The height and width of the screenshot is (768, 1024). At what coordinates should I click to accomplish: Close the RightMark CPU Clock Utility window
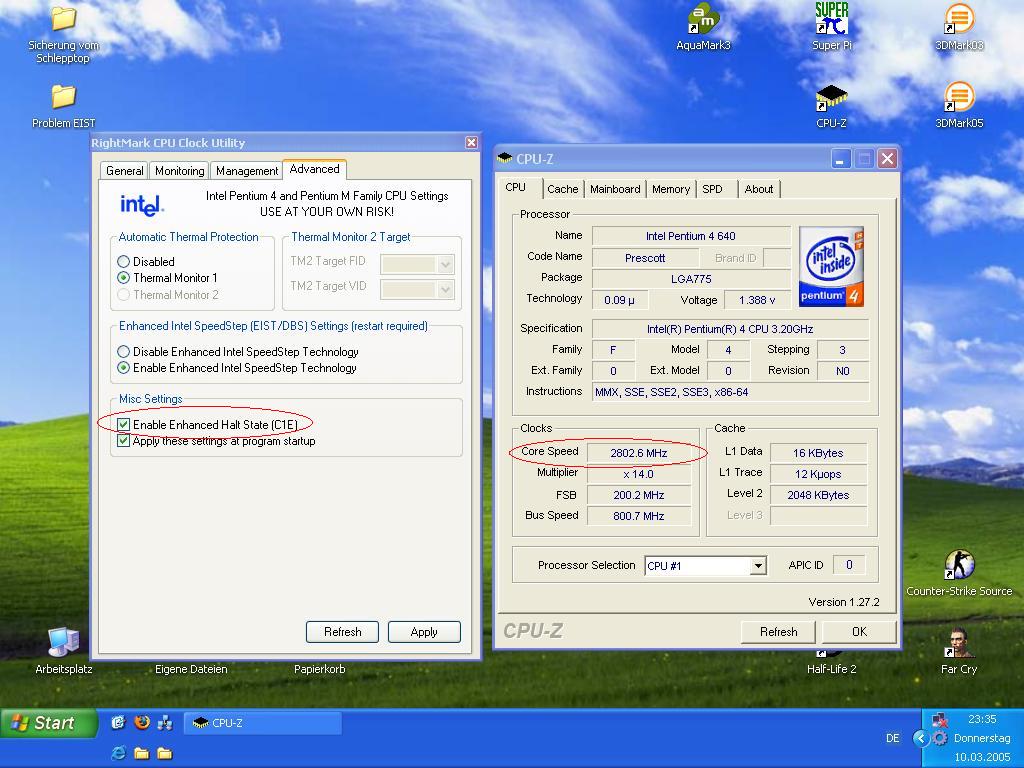472,142
